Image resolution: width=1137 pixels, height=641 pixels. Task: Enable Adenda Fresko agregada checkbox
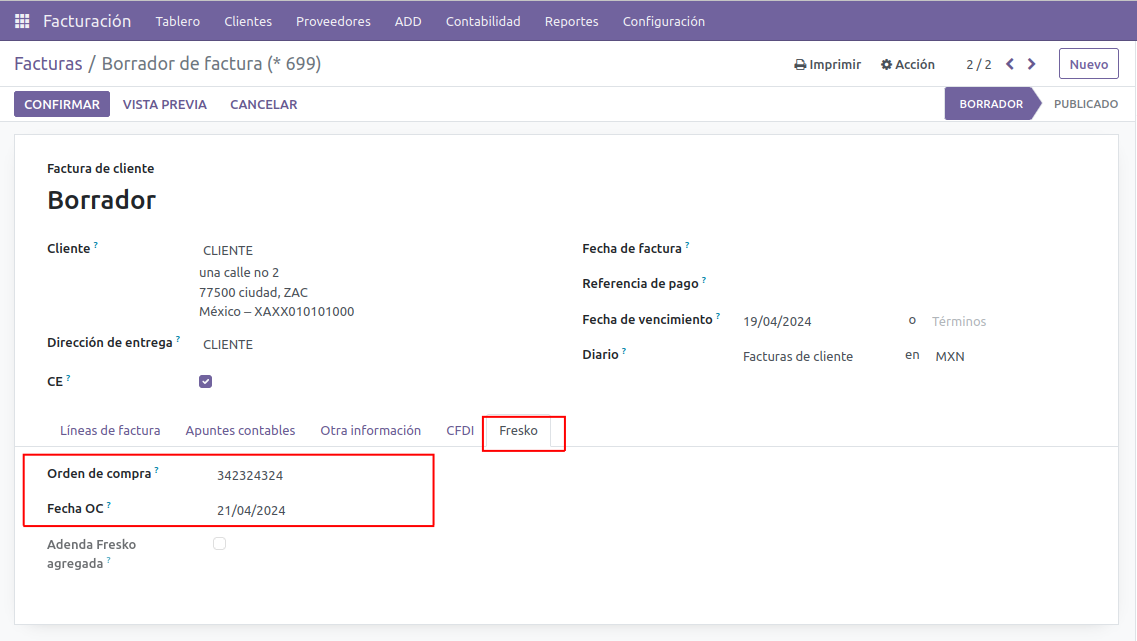tap(219, 544)
